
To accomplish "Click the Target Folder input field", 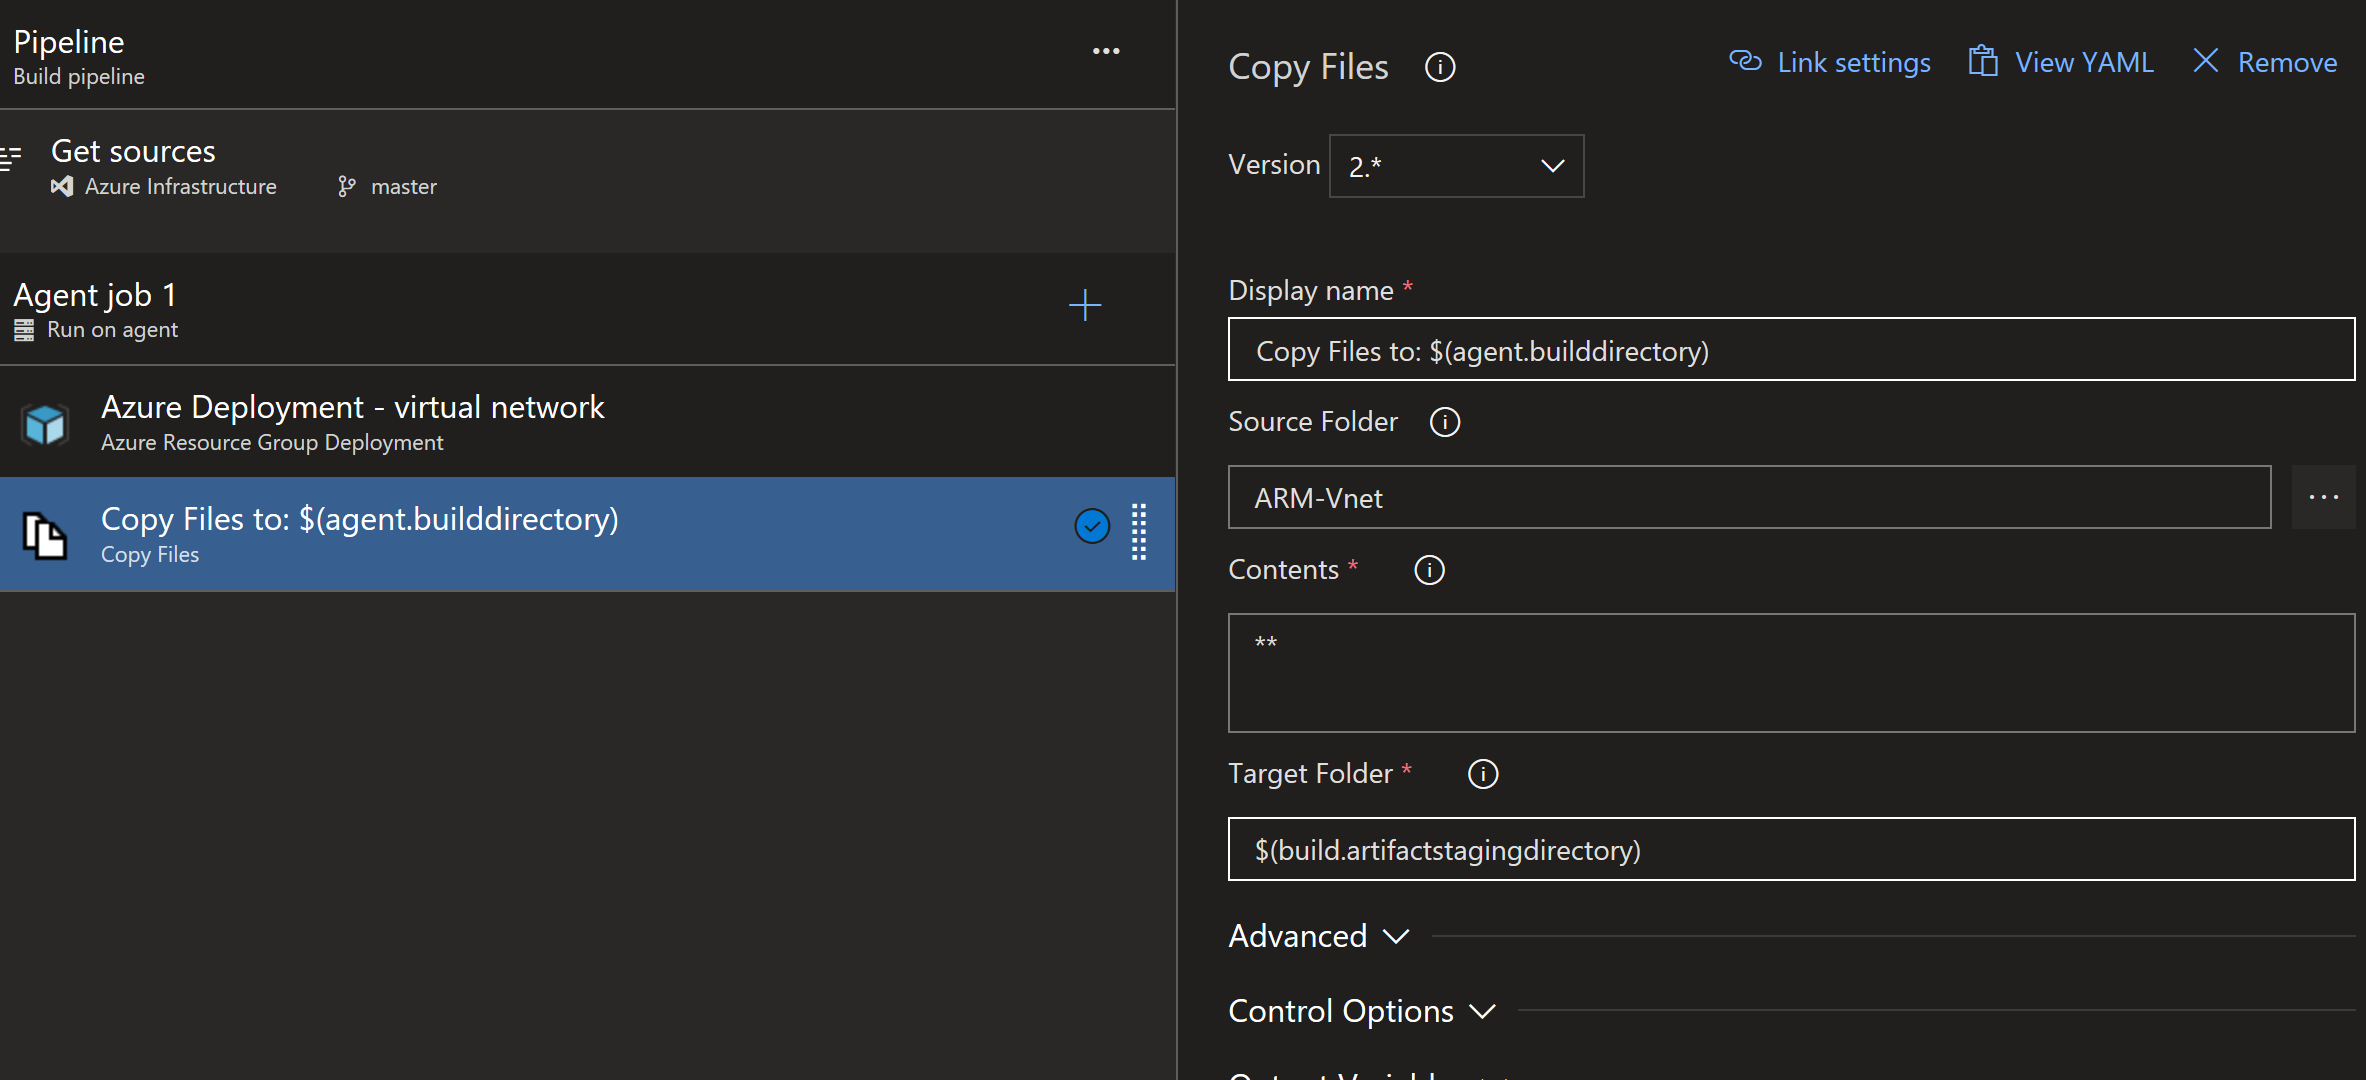I will [x=1791, y=849].
